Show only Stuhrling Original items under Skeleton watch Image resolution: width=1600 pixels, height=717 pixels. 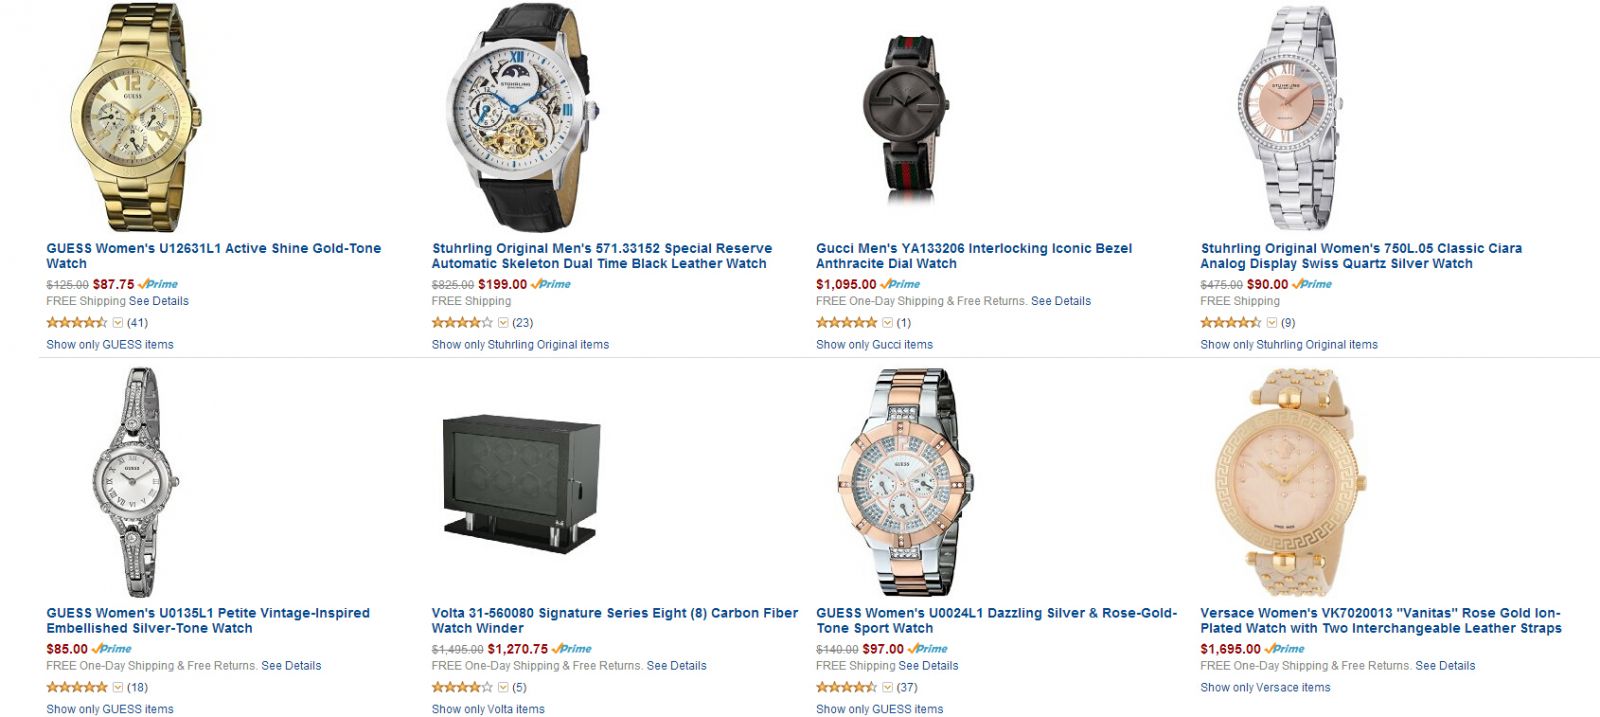pyautogui.click(x=520, y=345)
